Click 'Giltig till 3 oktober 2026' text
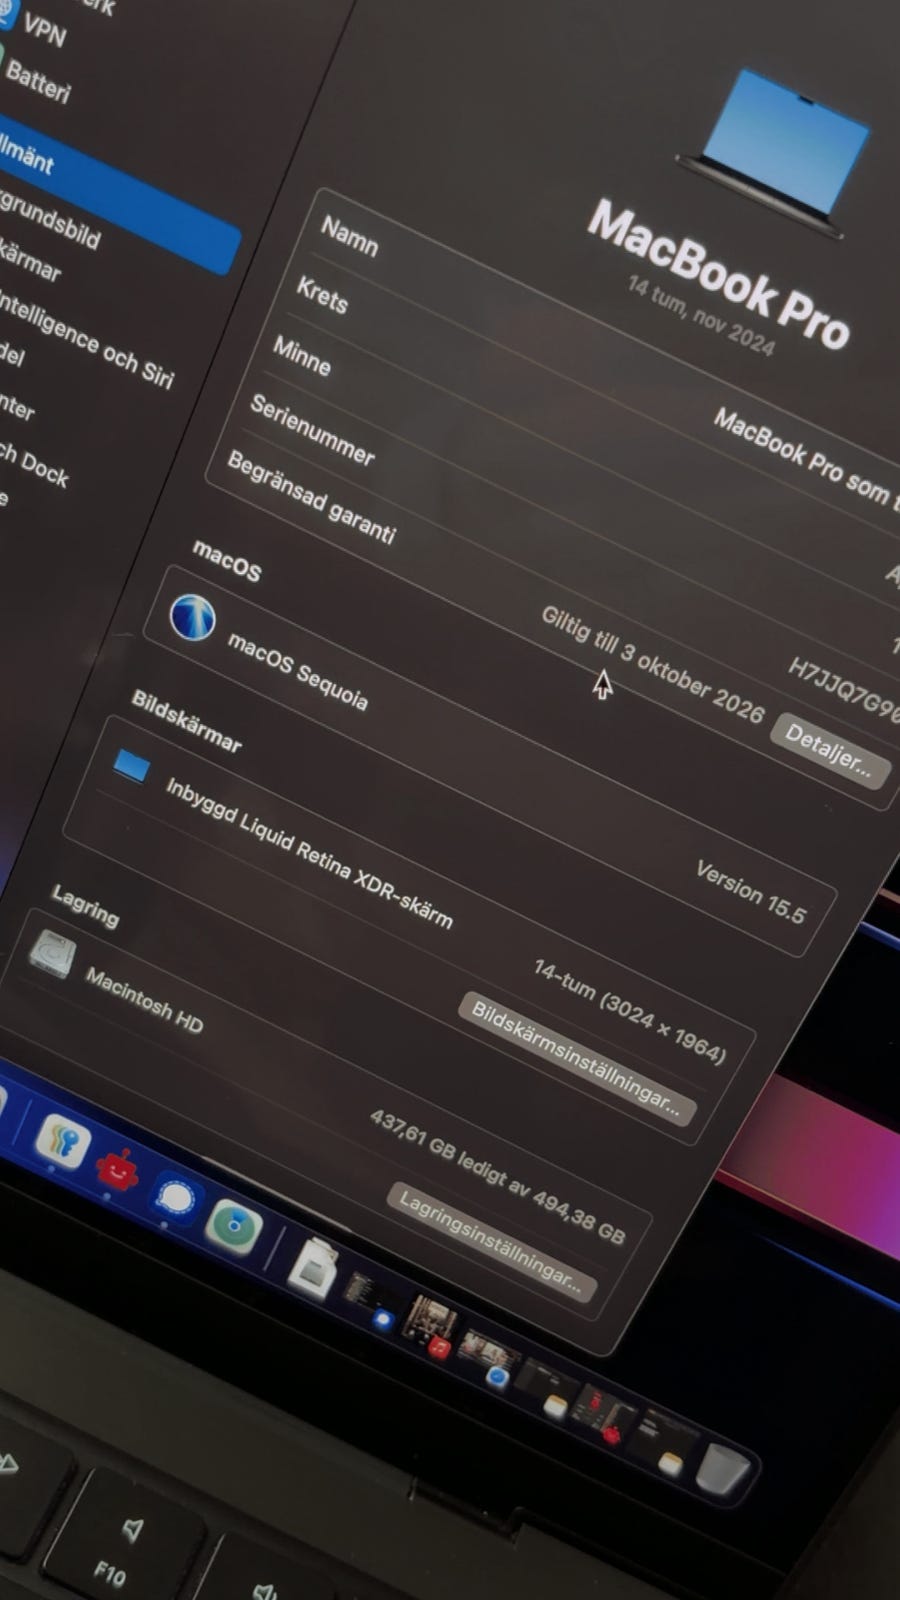Screen dimensions: 900x1600 pyautogui.click(x=652, y=664)
